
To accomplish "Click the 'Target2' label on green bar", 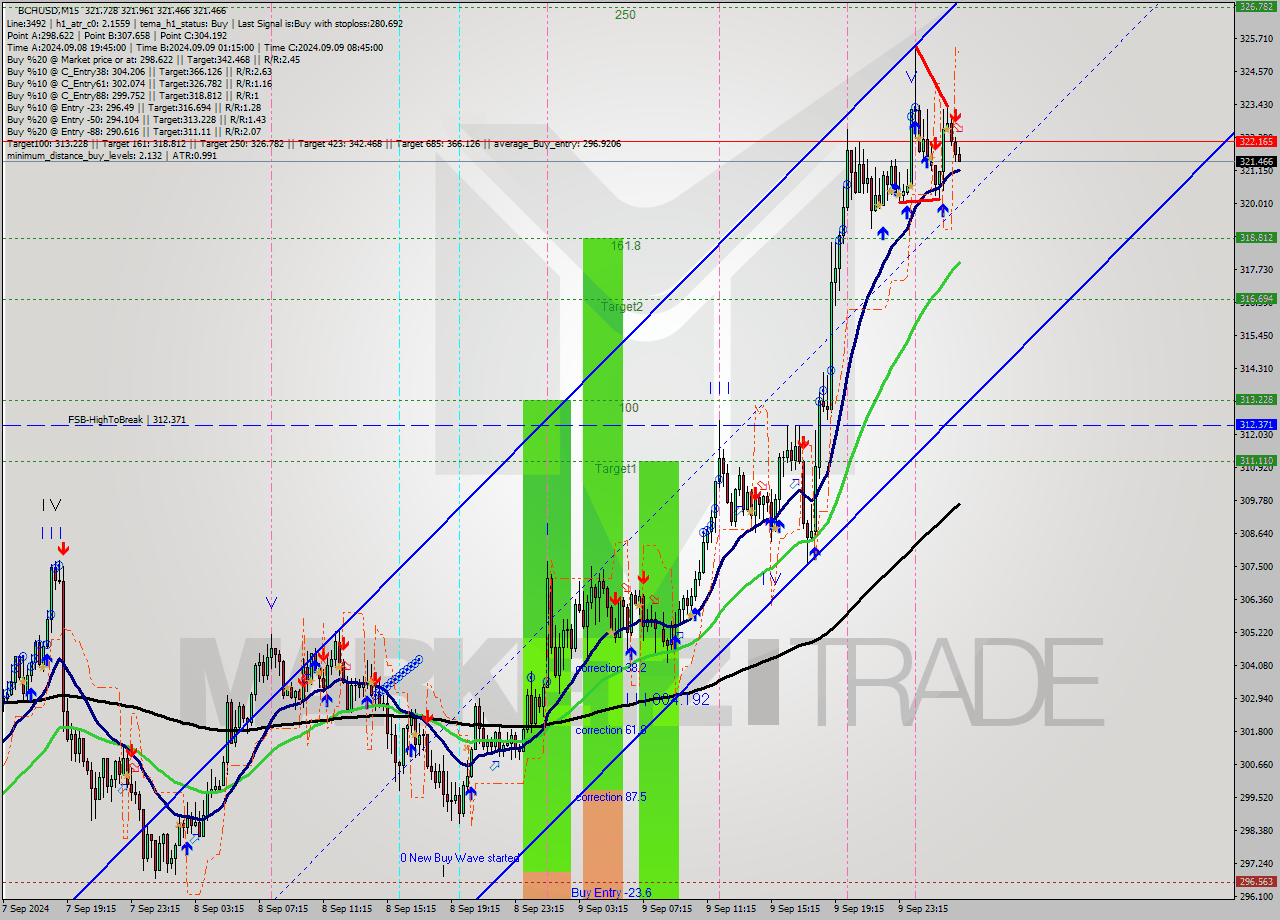I will pyautogui.click(x=622, y=307).
